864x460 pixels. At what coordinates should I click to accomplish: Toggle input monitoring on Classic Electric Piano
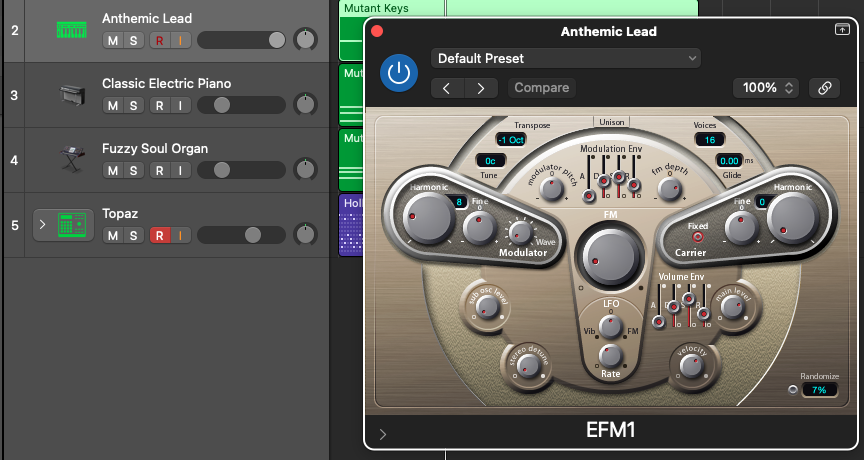tap(180, 105)
